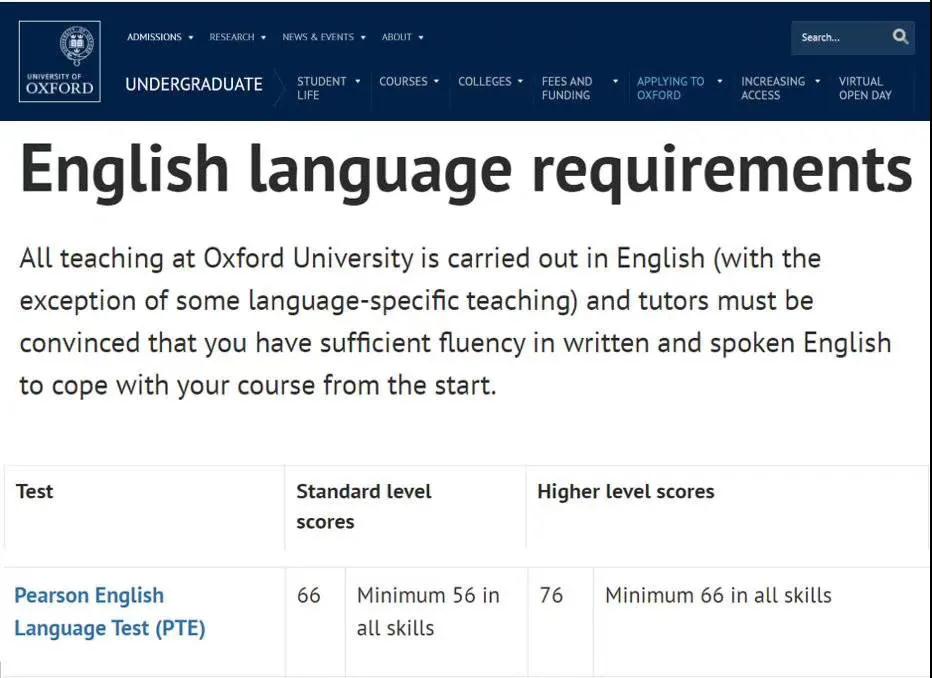The height and width of the screenshot is (678, 932).
Task: Expand the Admissions dropdown menu
Action: tap(160, 37)
